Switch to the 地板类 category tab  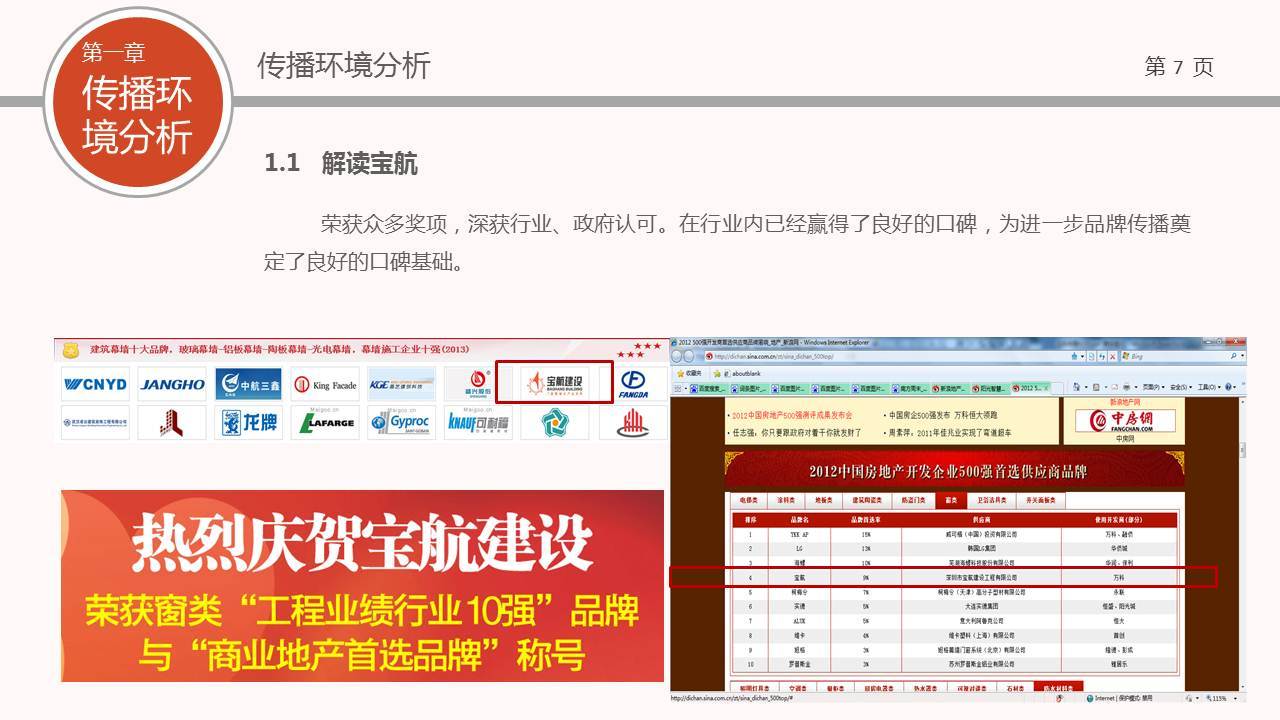tap(823, 500)
